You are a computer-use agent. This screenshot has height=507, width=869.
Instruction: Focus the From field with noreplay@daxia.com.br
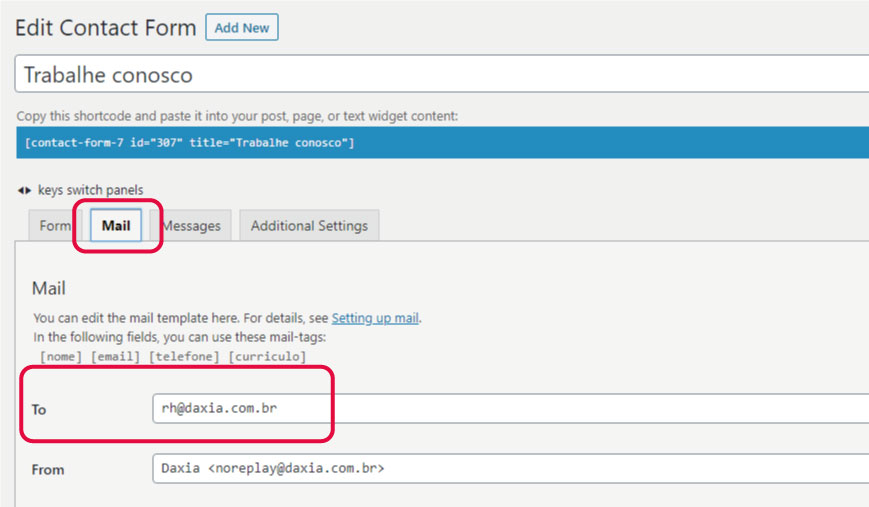pos(510,468)
